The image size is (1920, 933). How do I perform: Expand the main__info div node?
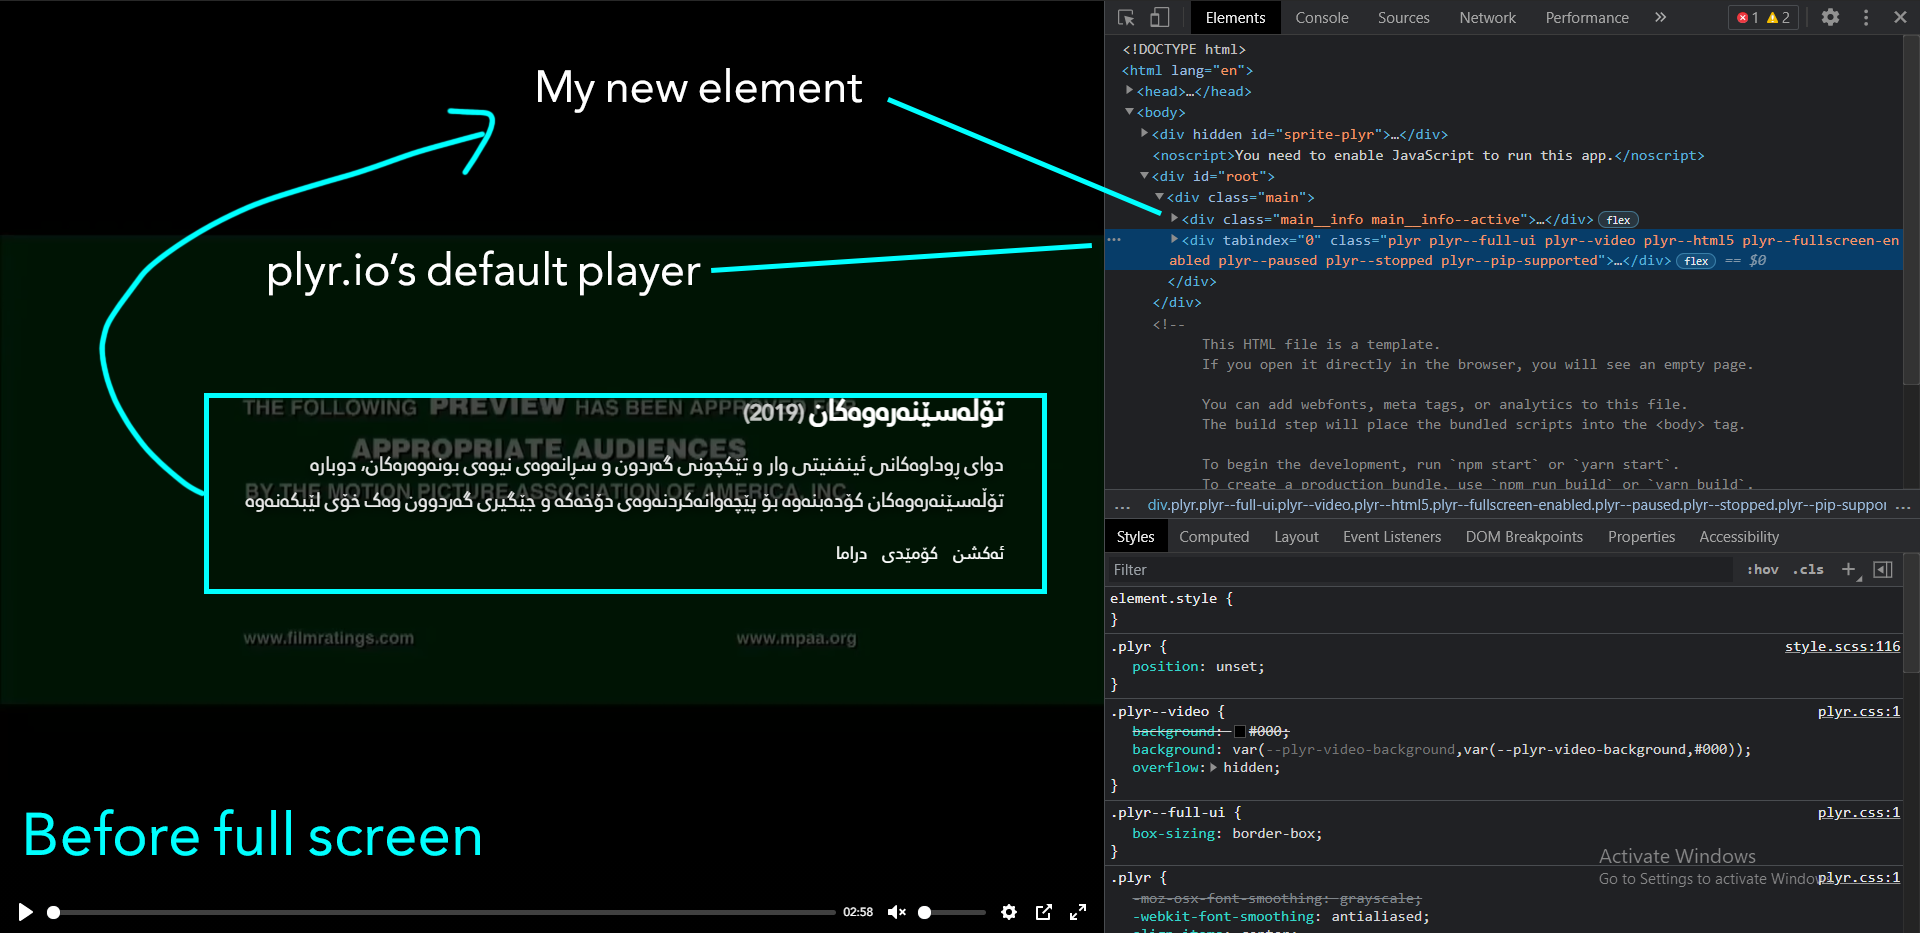tap(1175, 218)
